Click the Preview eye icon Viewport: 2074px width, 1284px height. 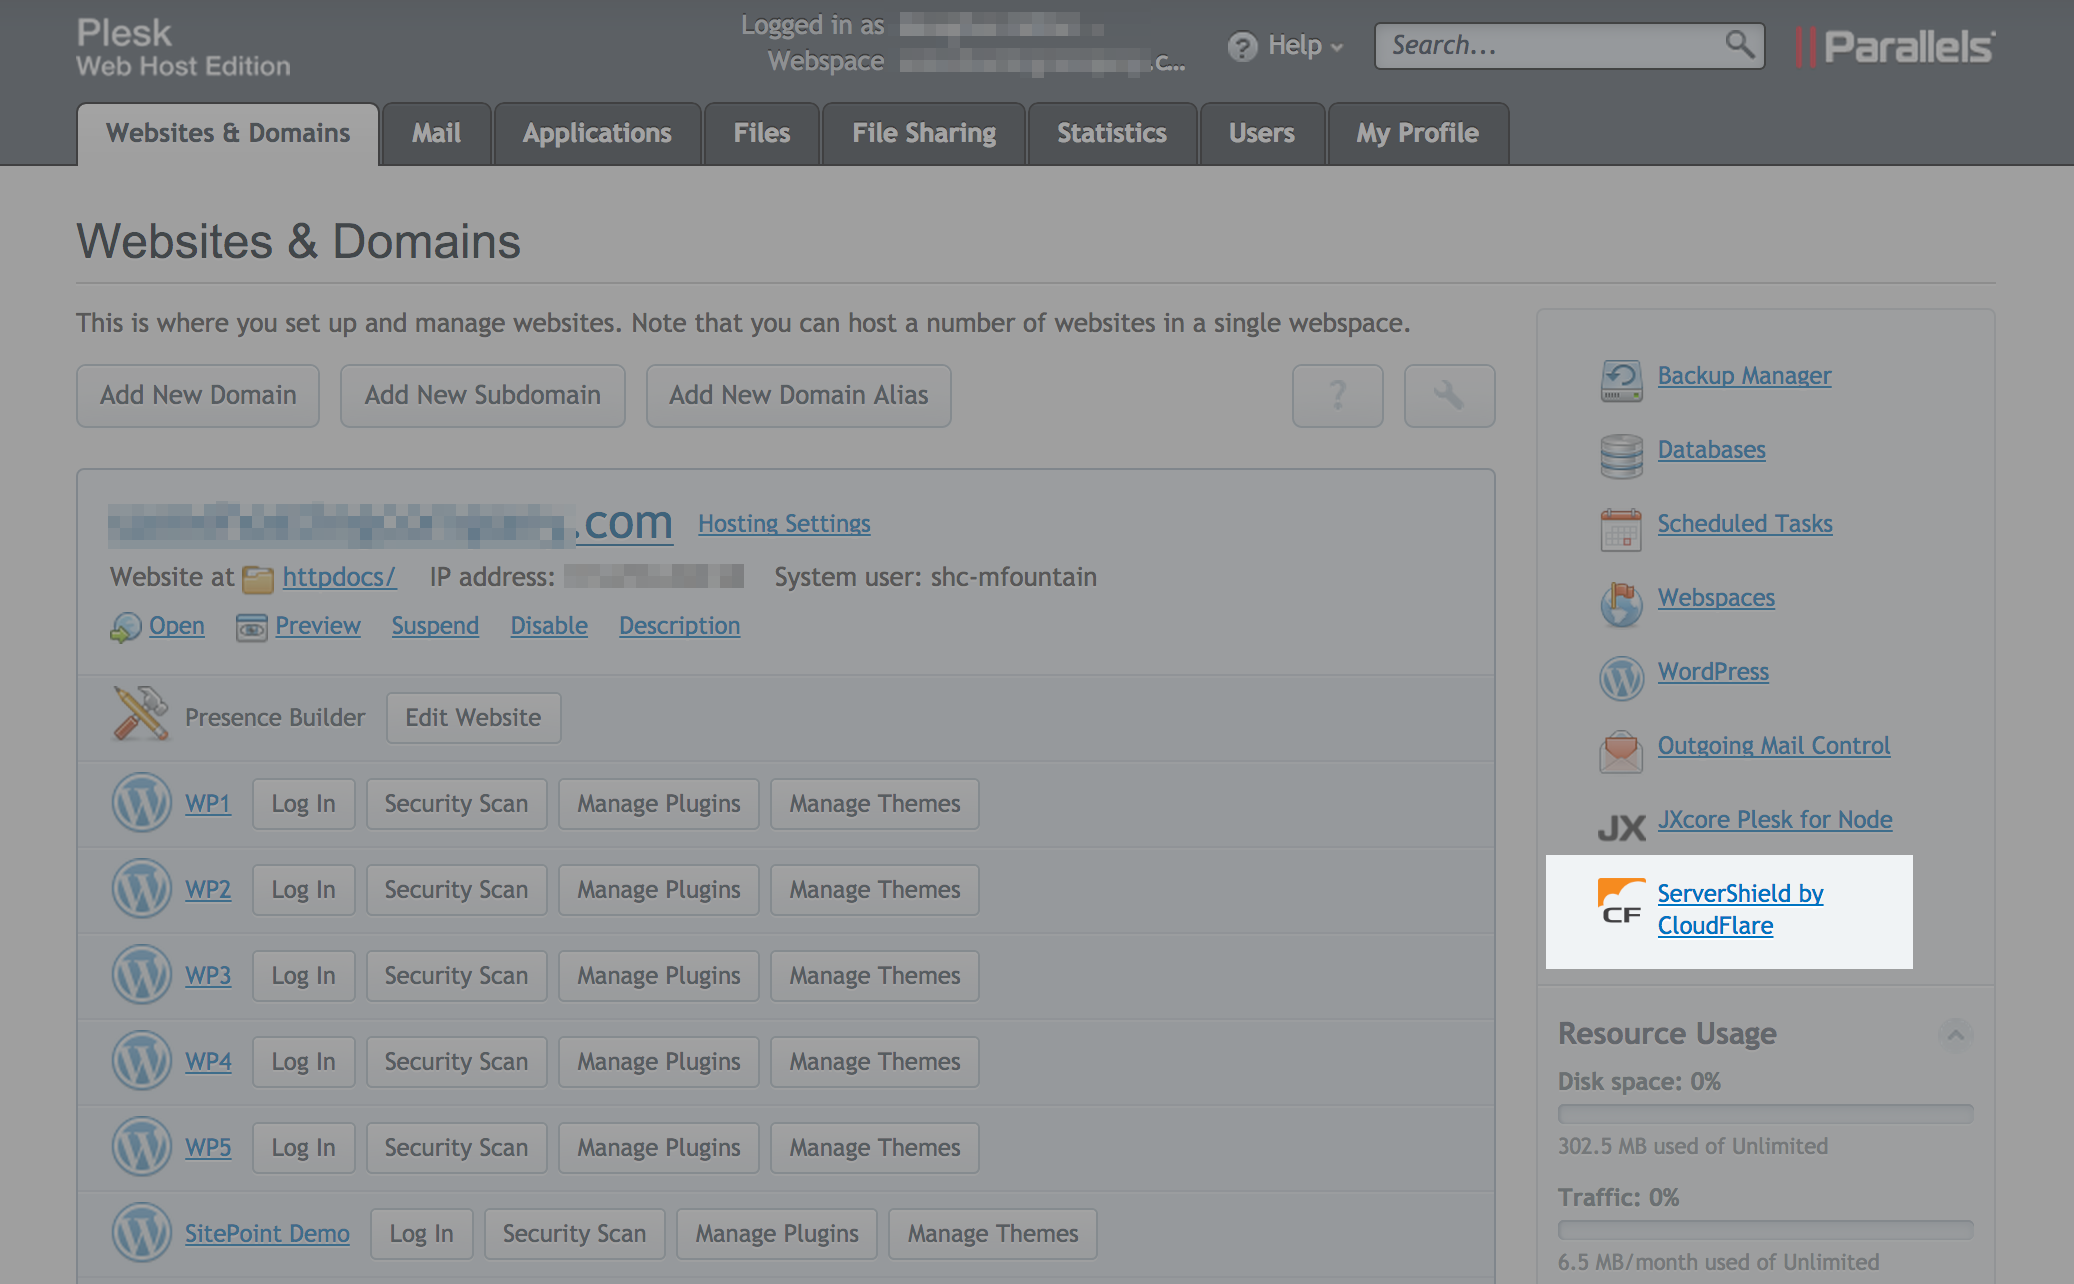[251, 627]
